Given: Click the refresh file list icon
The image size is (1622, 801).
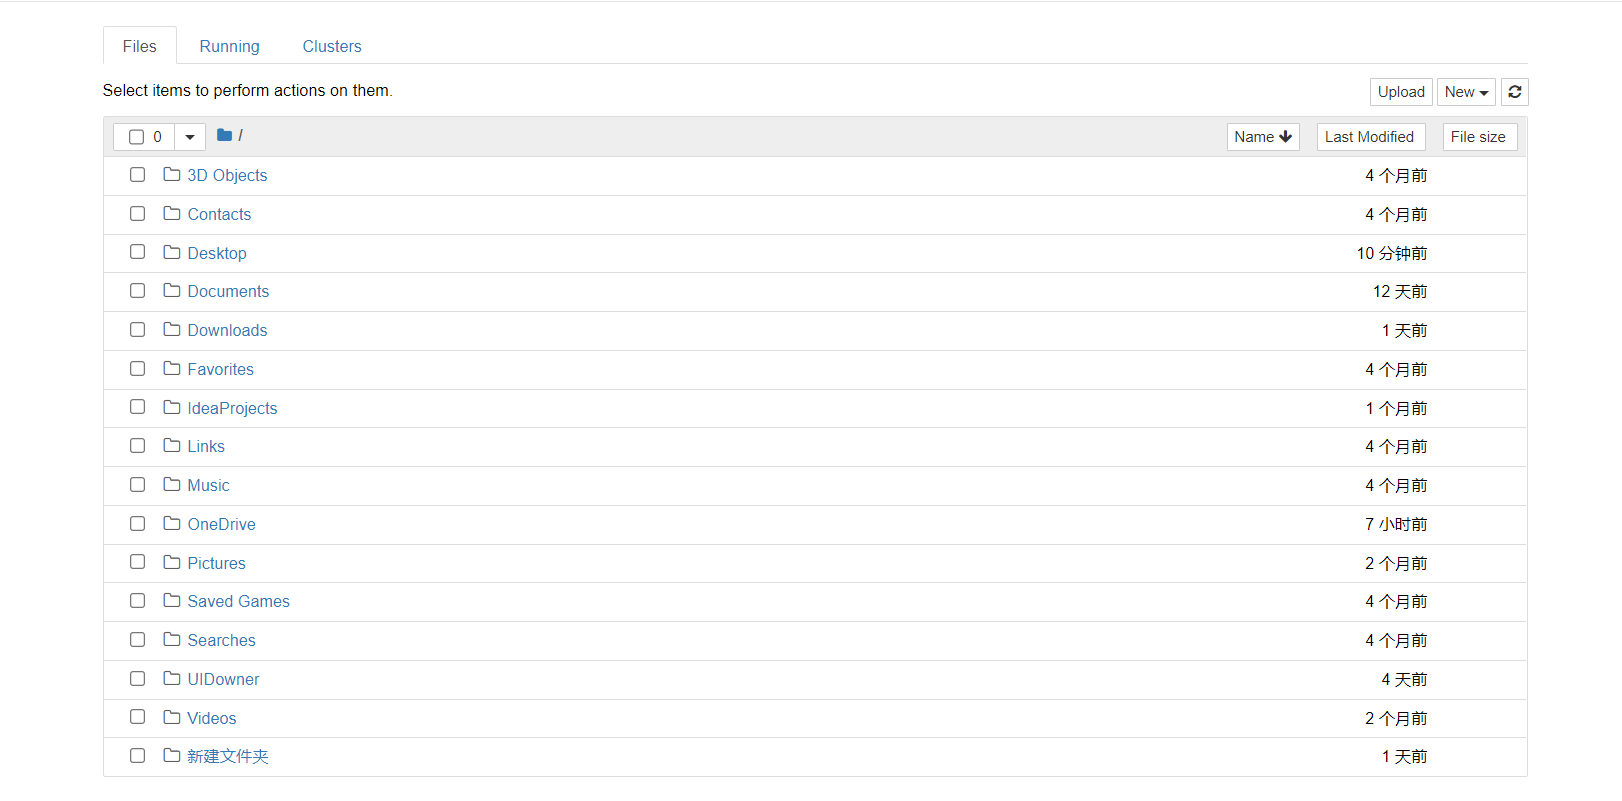Looking at the screenshot, I should click(x=1514, y=92).
